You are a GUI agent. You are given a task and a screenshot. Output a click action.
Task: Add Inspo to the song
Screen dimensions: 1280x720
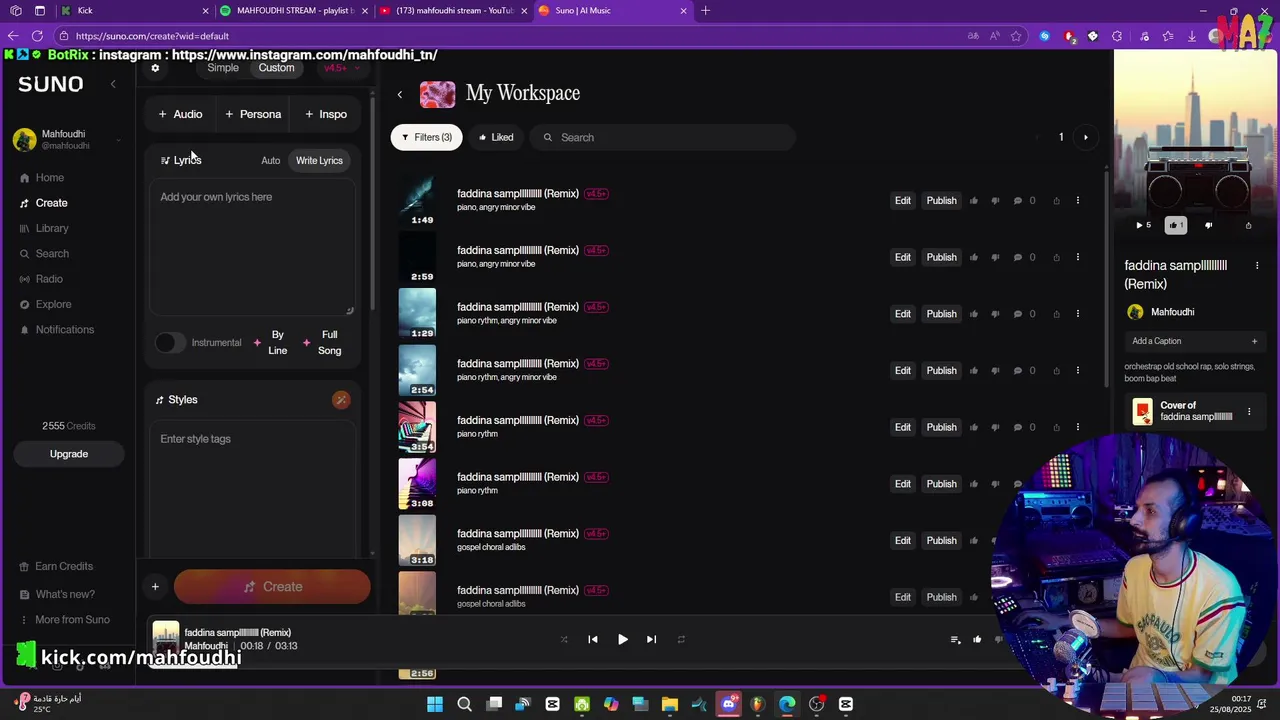[x=326, y=114]
